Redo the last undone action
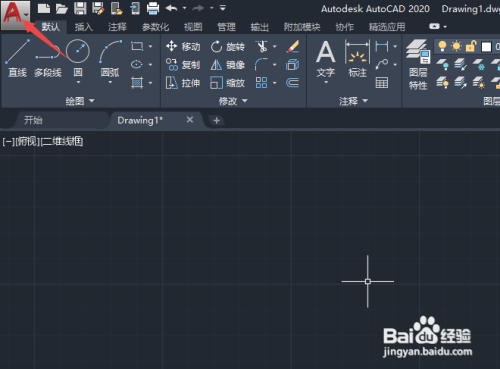 198,8
